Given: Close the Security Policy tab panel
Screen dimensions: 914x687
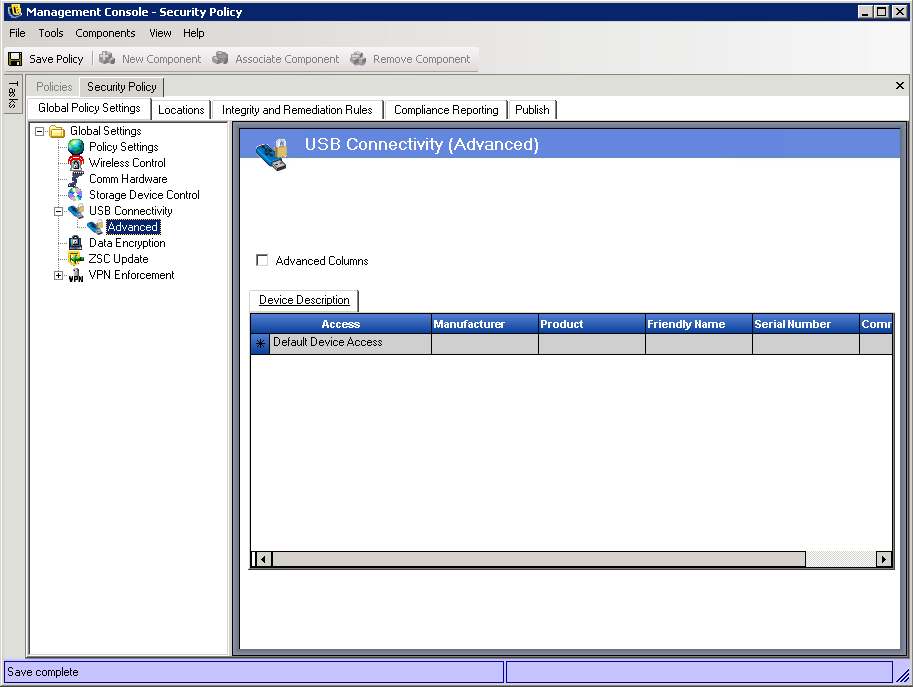Looking at the screenshot, I should point(900,86).
